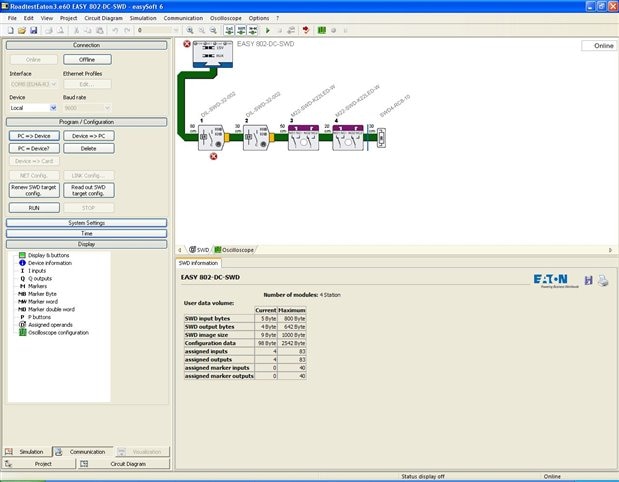Click the PC => Device button
This screenshot has height=482, width=619.
[34, 135]
